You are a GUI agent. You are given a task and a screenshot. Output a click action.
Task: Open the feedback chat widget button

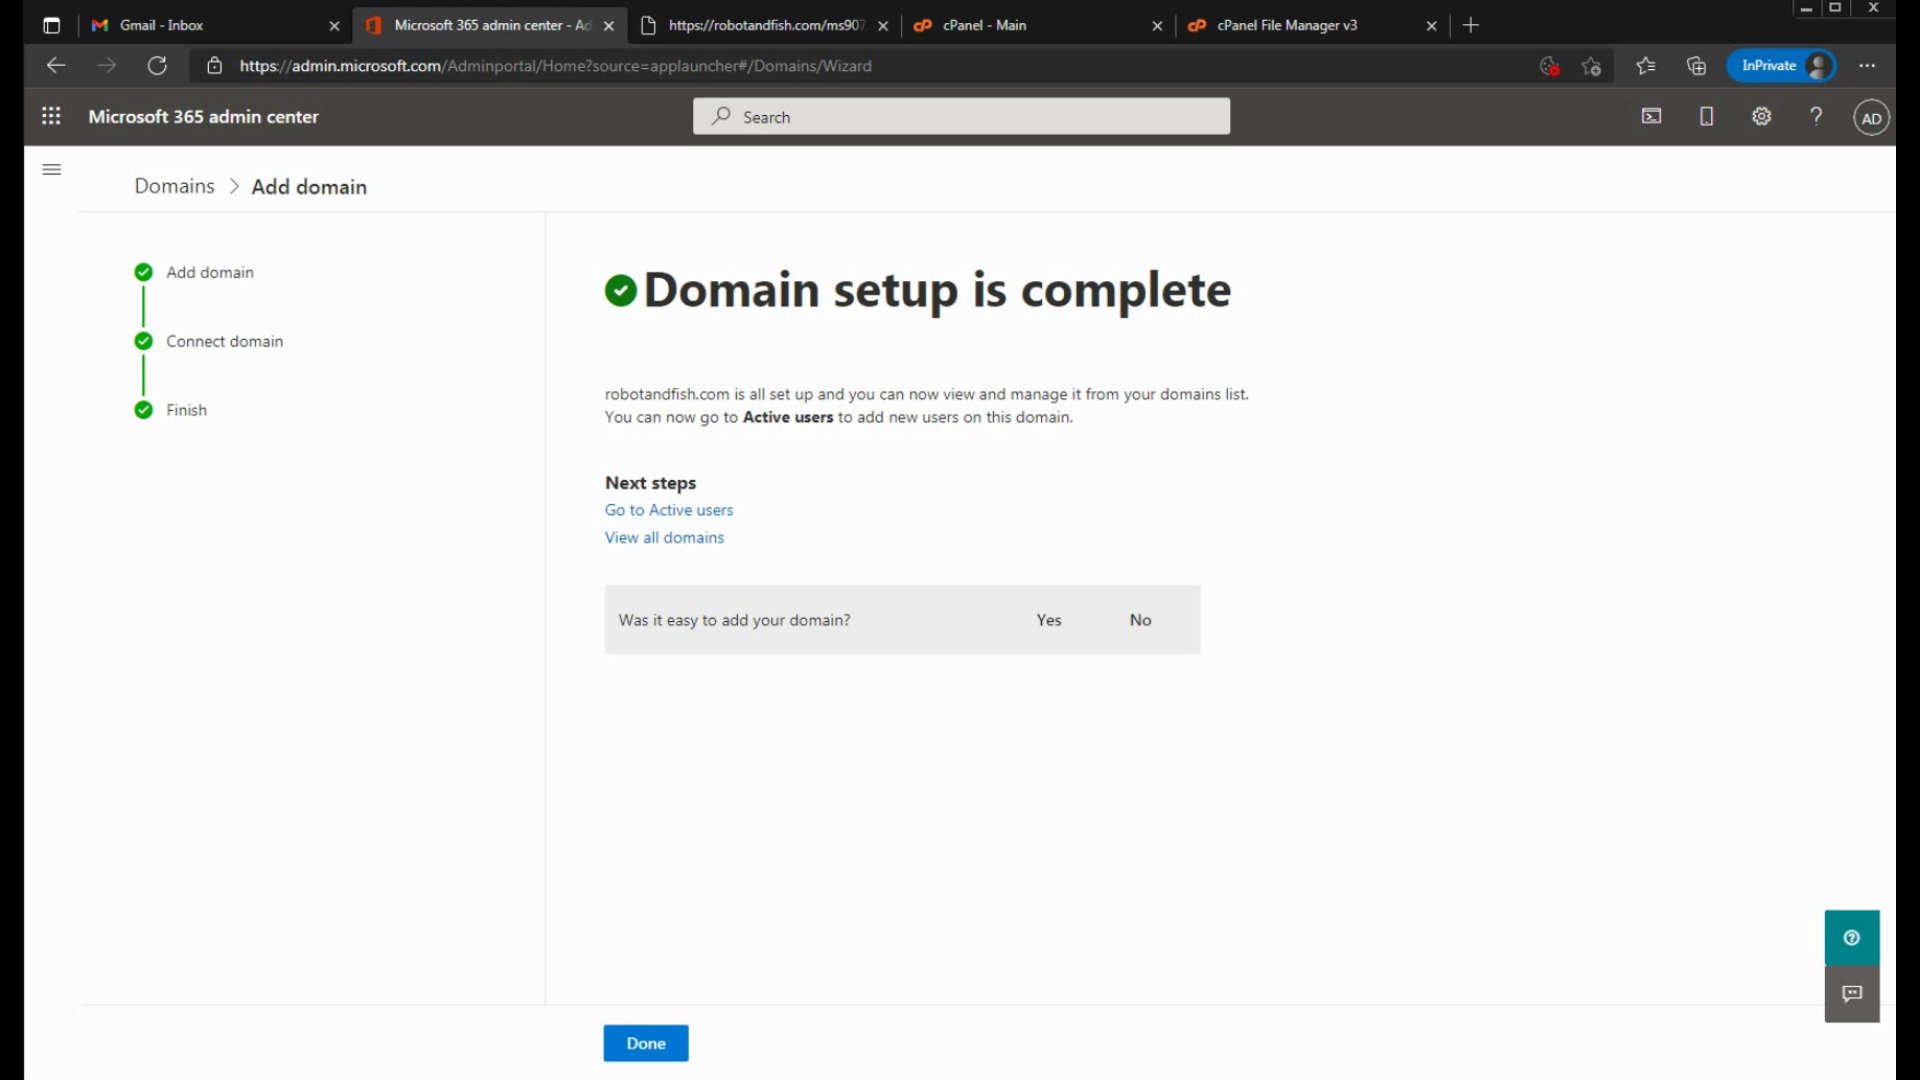(1851, 993)
